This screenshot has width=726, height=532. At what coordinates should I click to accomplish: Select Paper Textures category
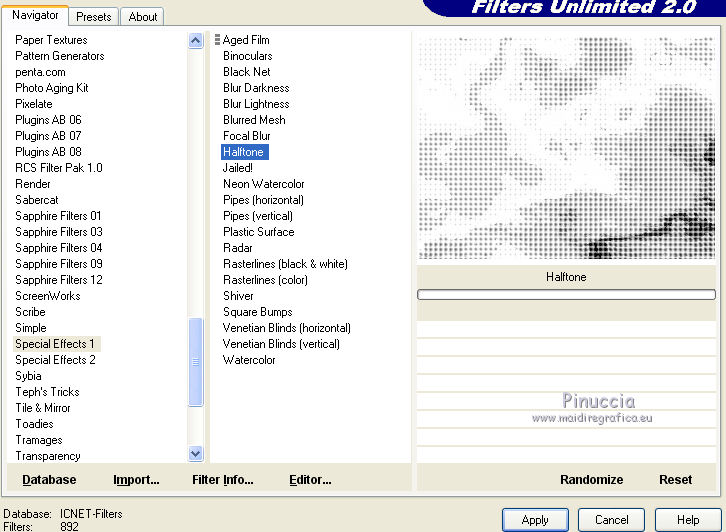[51, 40]
